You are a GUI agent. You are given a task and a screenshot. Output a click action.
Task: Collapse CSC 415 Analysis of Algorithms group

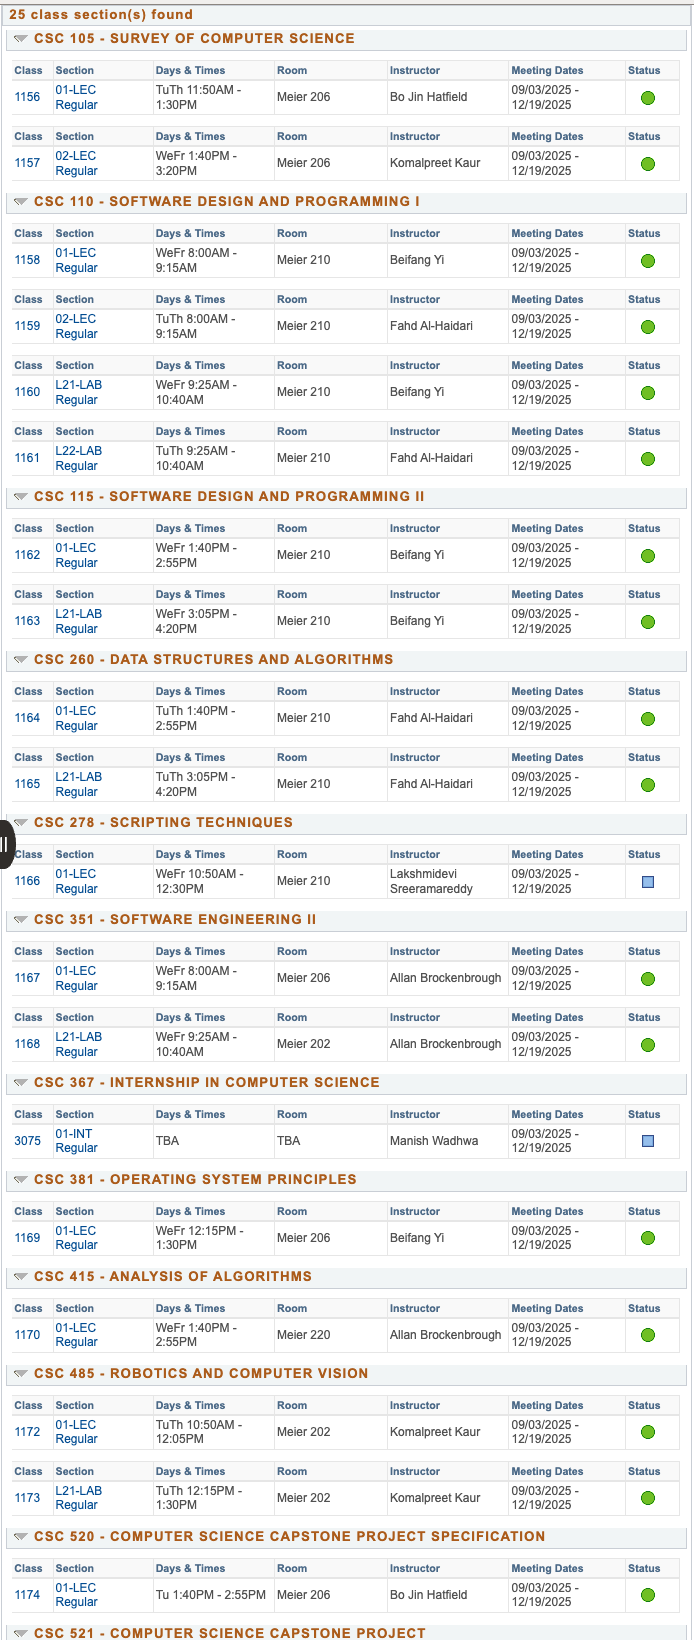tap(20, 1277)
